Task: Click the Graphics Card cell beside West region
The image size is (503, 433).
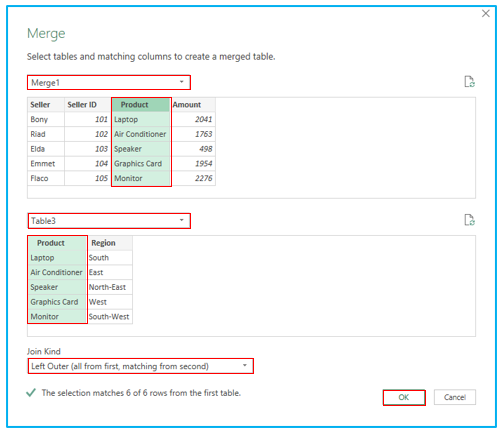Action: [57, 302]
